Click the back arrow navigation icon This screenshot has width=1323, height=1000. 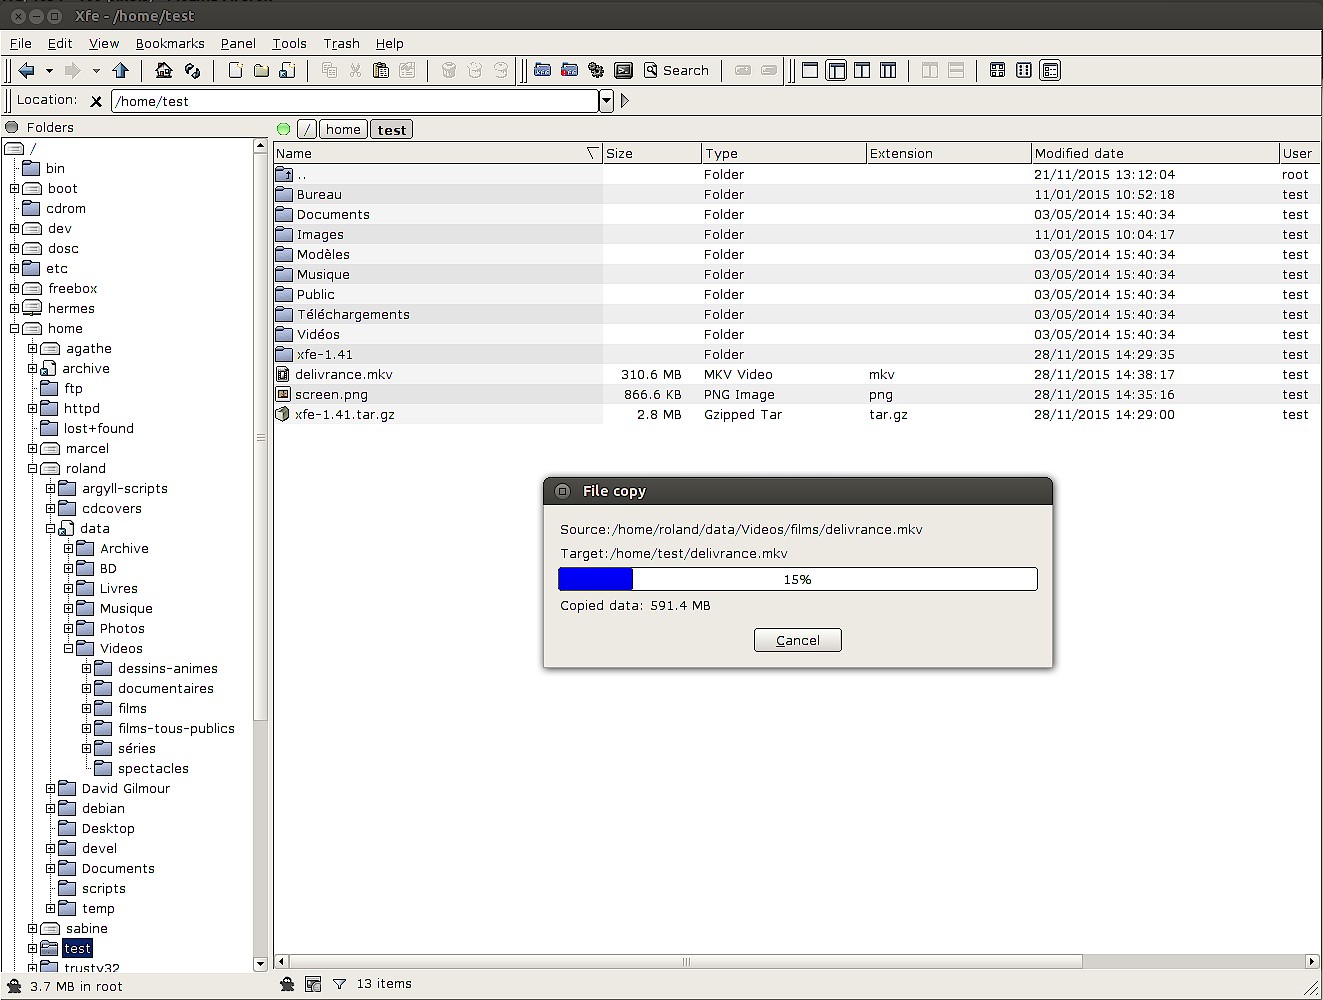click(27, 70)
